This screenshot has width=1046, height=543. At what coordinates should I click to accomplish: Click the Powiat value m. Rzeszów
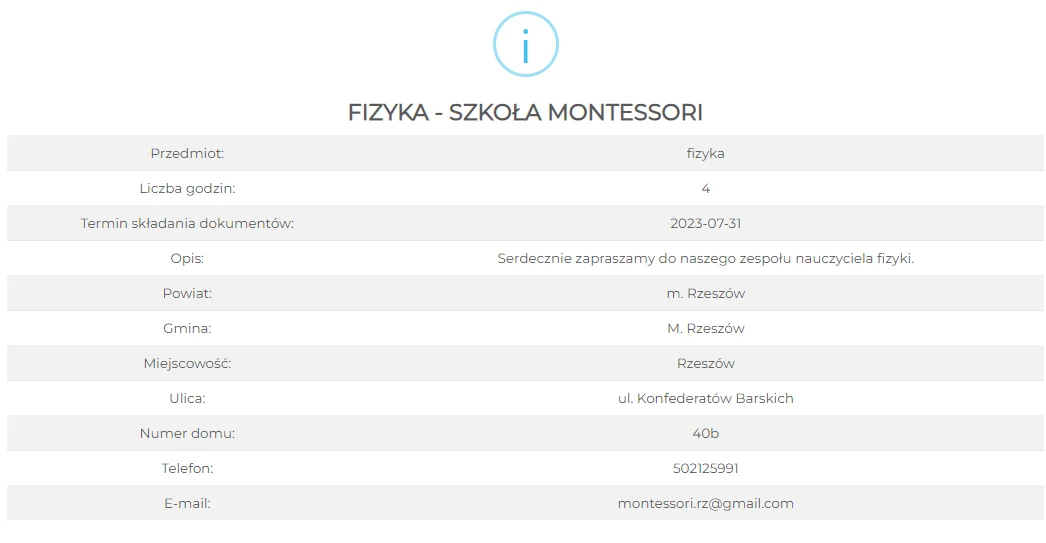click(705, 294)
